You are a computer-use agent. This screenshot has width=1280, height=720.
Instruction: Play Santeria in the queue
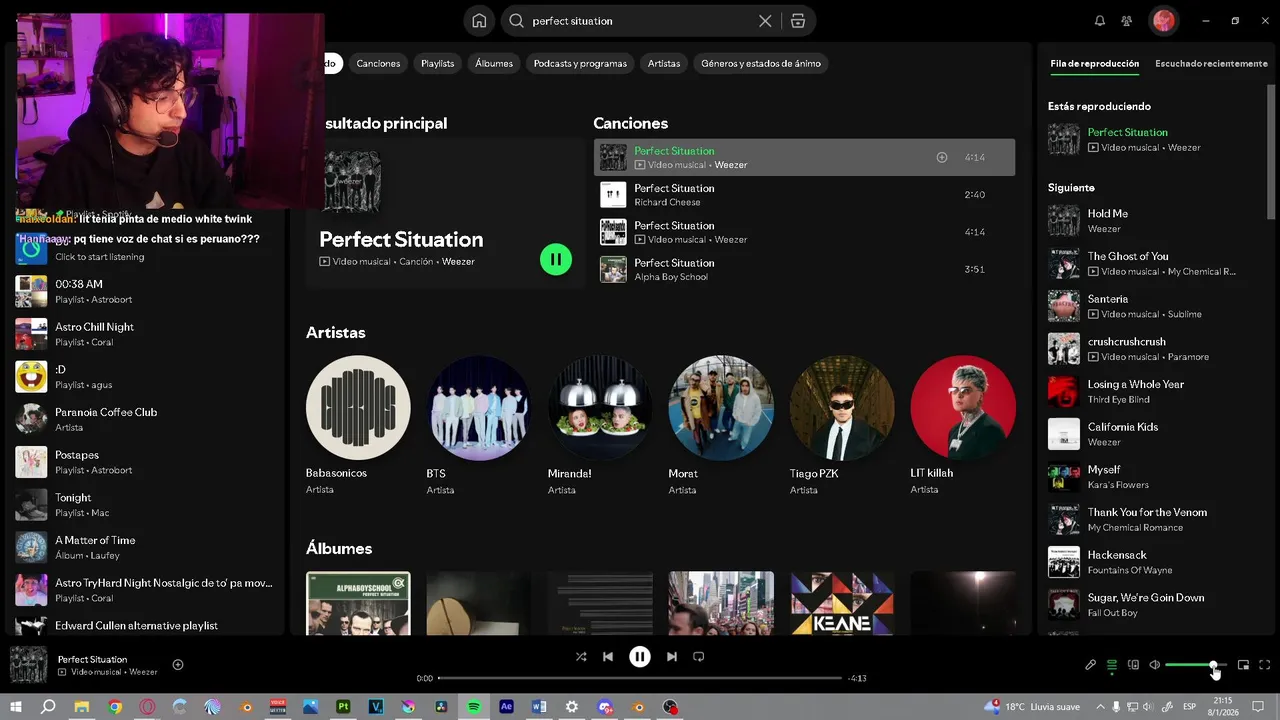1155,306
